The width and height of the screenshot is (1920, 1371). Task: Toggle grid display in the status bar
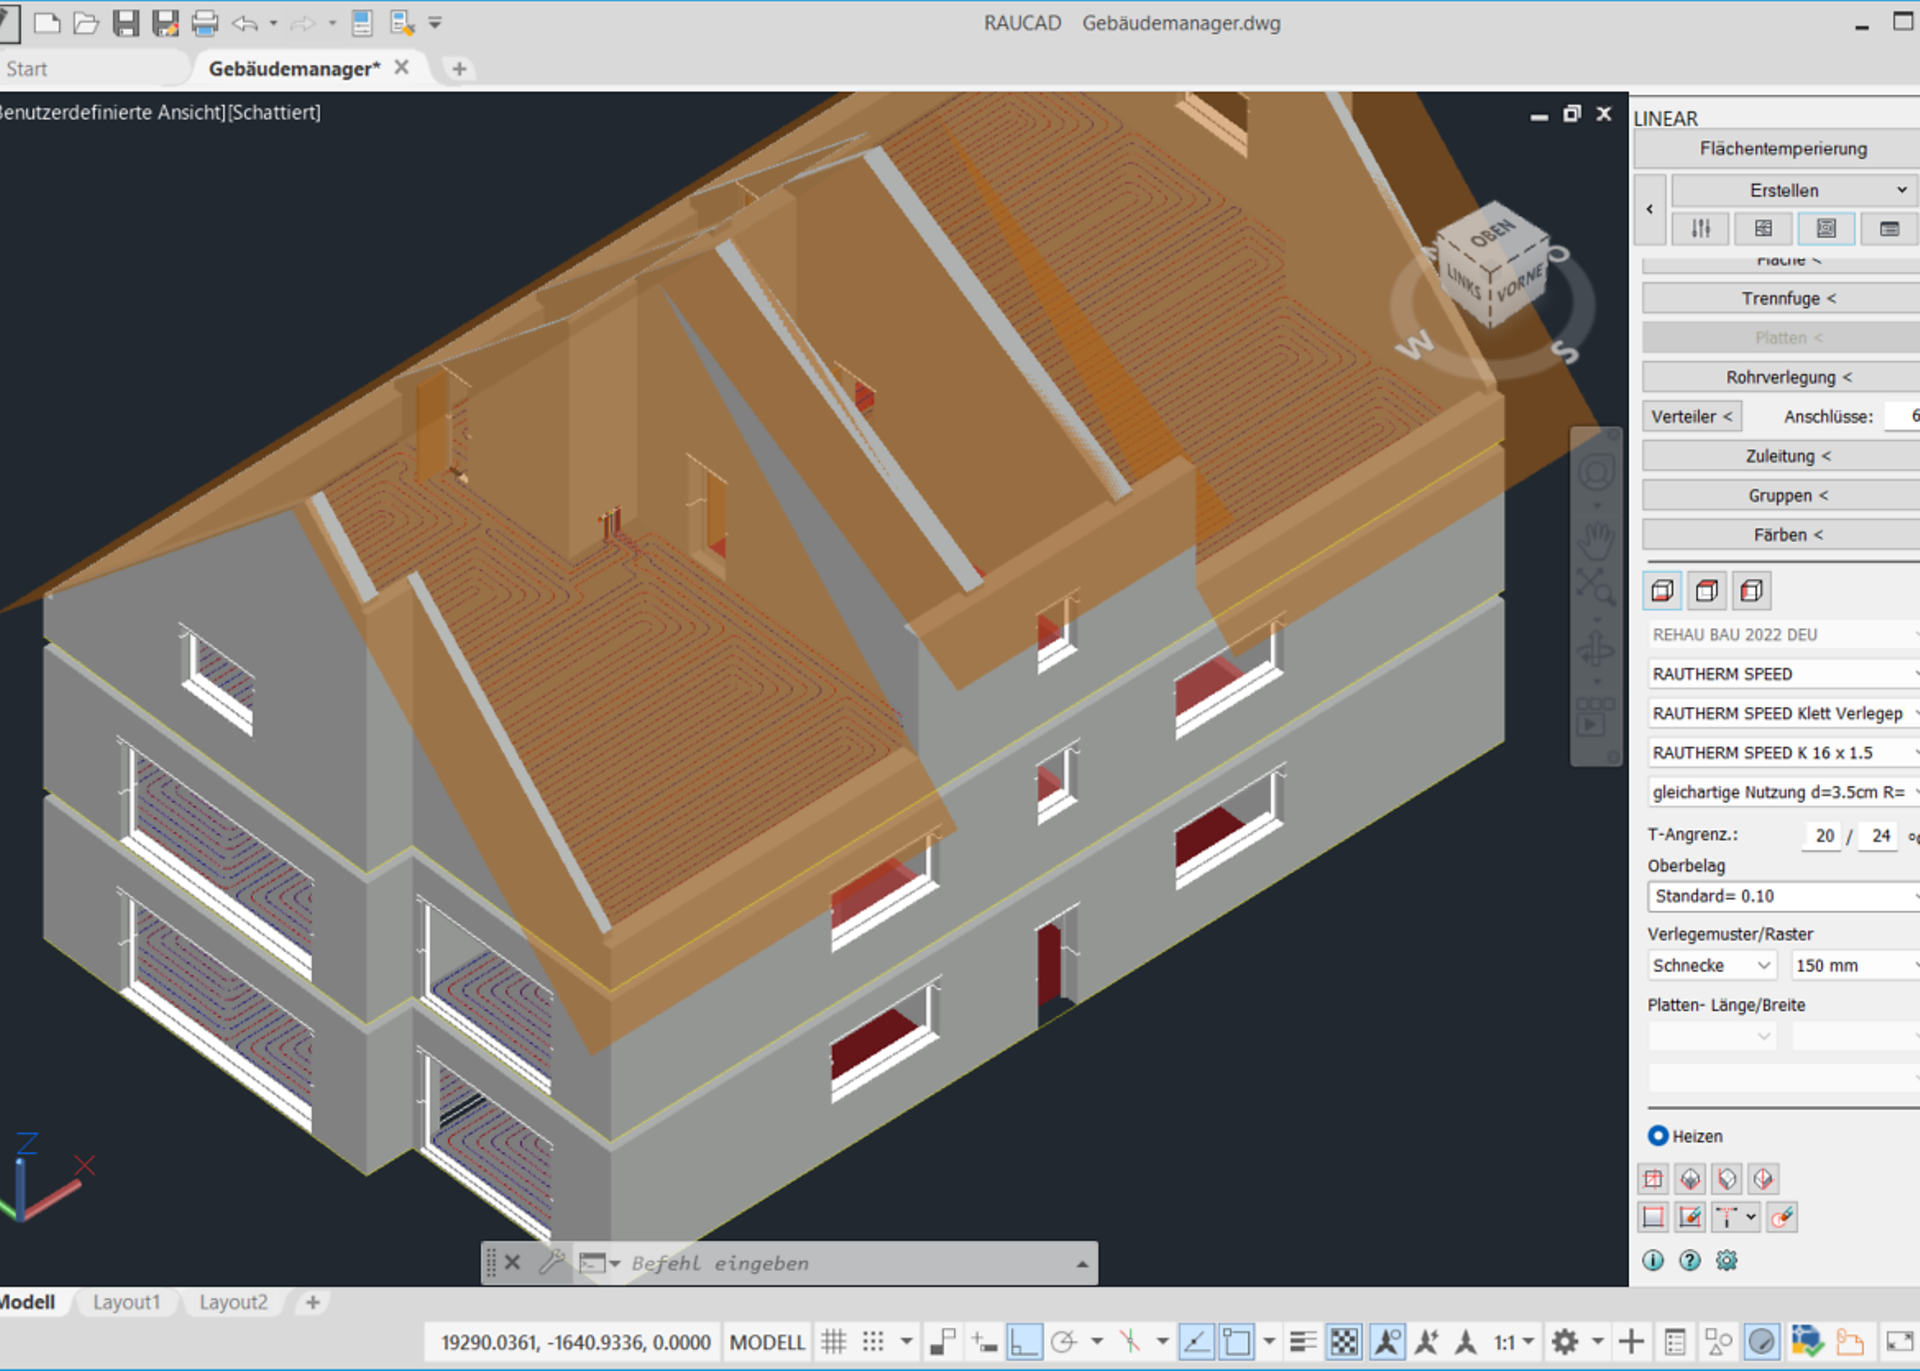[x=835, y=1341]
